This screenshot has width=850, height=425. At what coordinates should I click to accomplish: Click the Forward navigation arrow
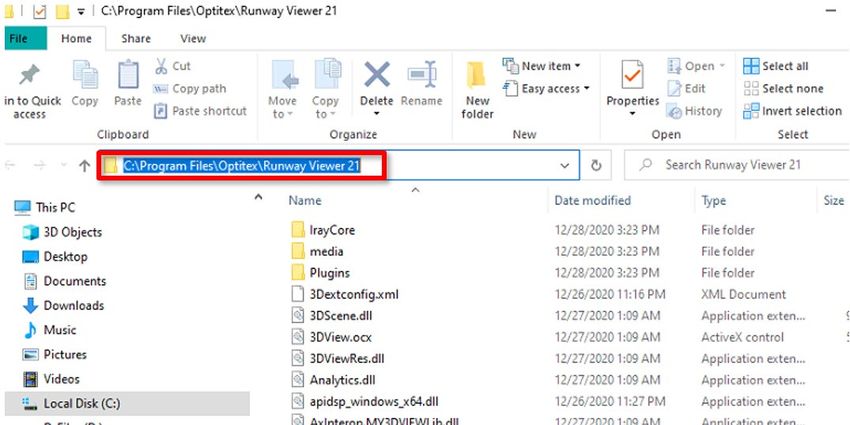pyautogui.click(x=40, y=166)
